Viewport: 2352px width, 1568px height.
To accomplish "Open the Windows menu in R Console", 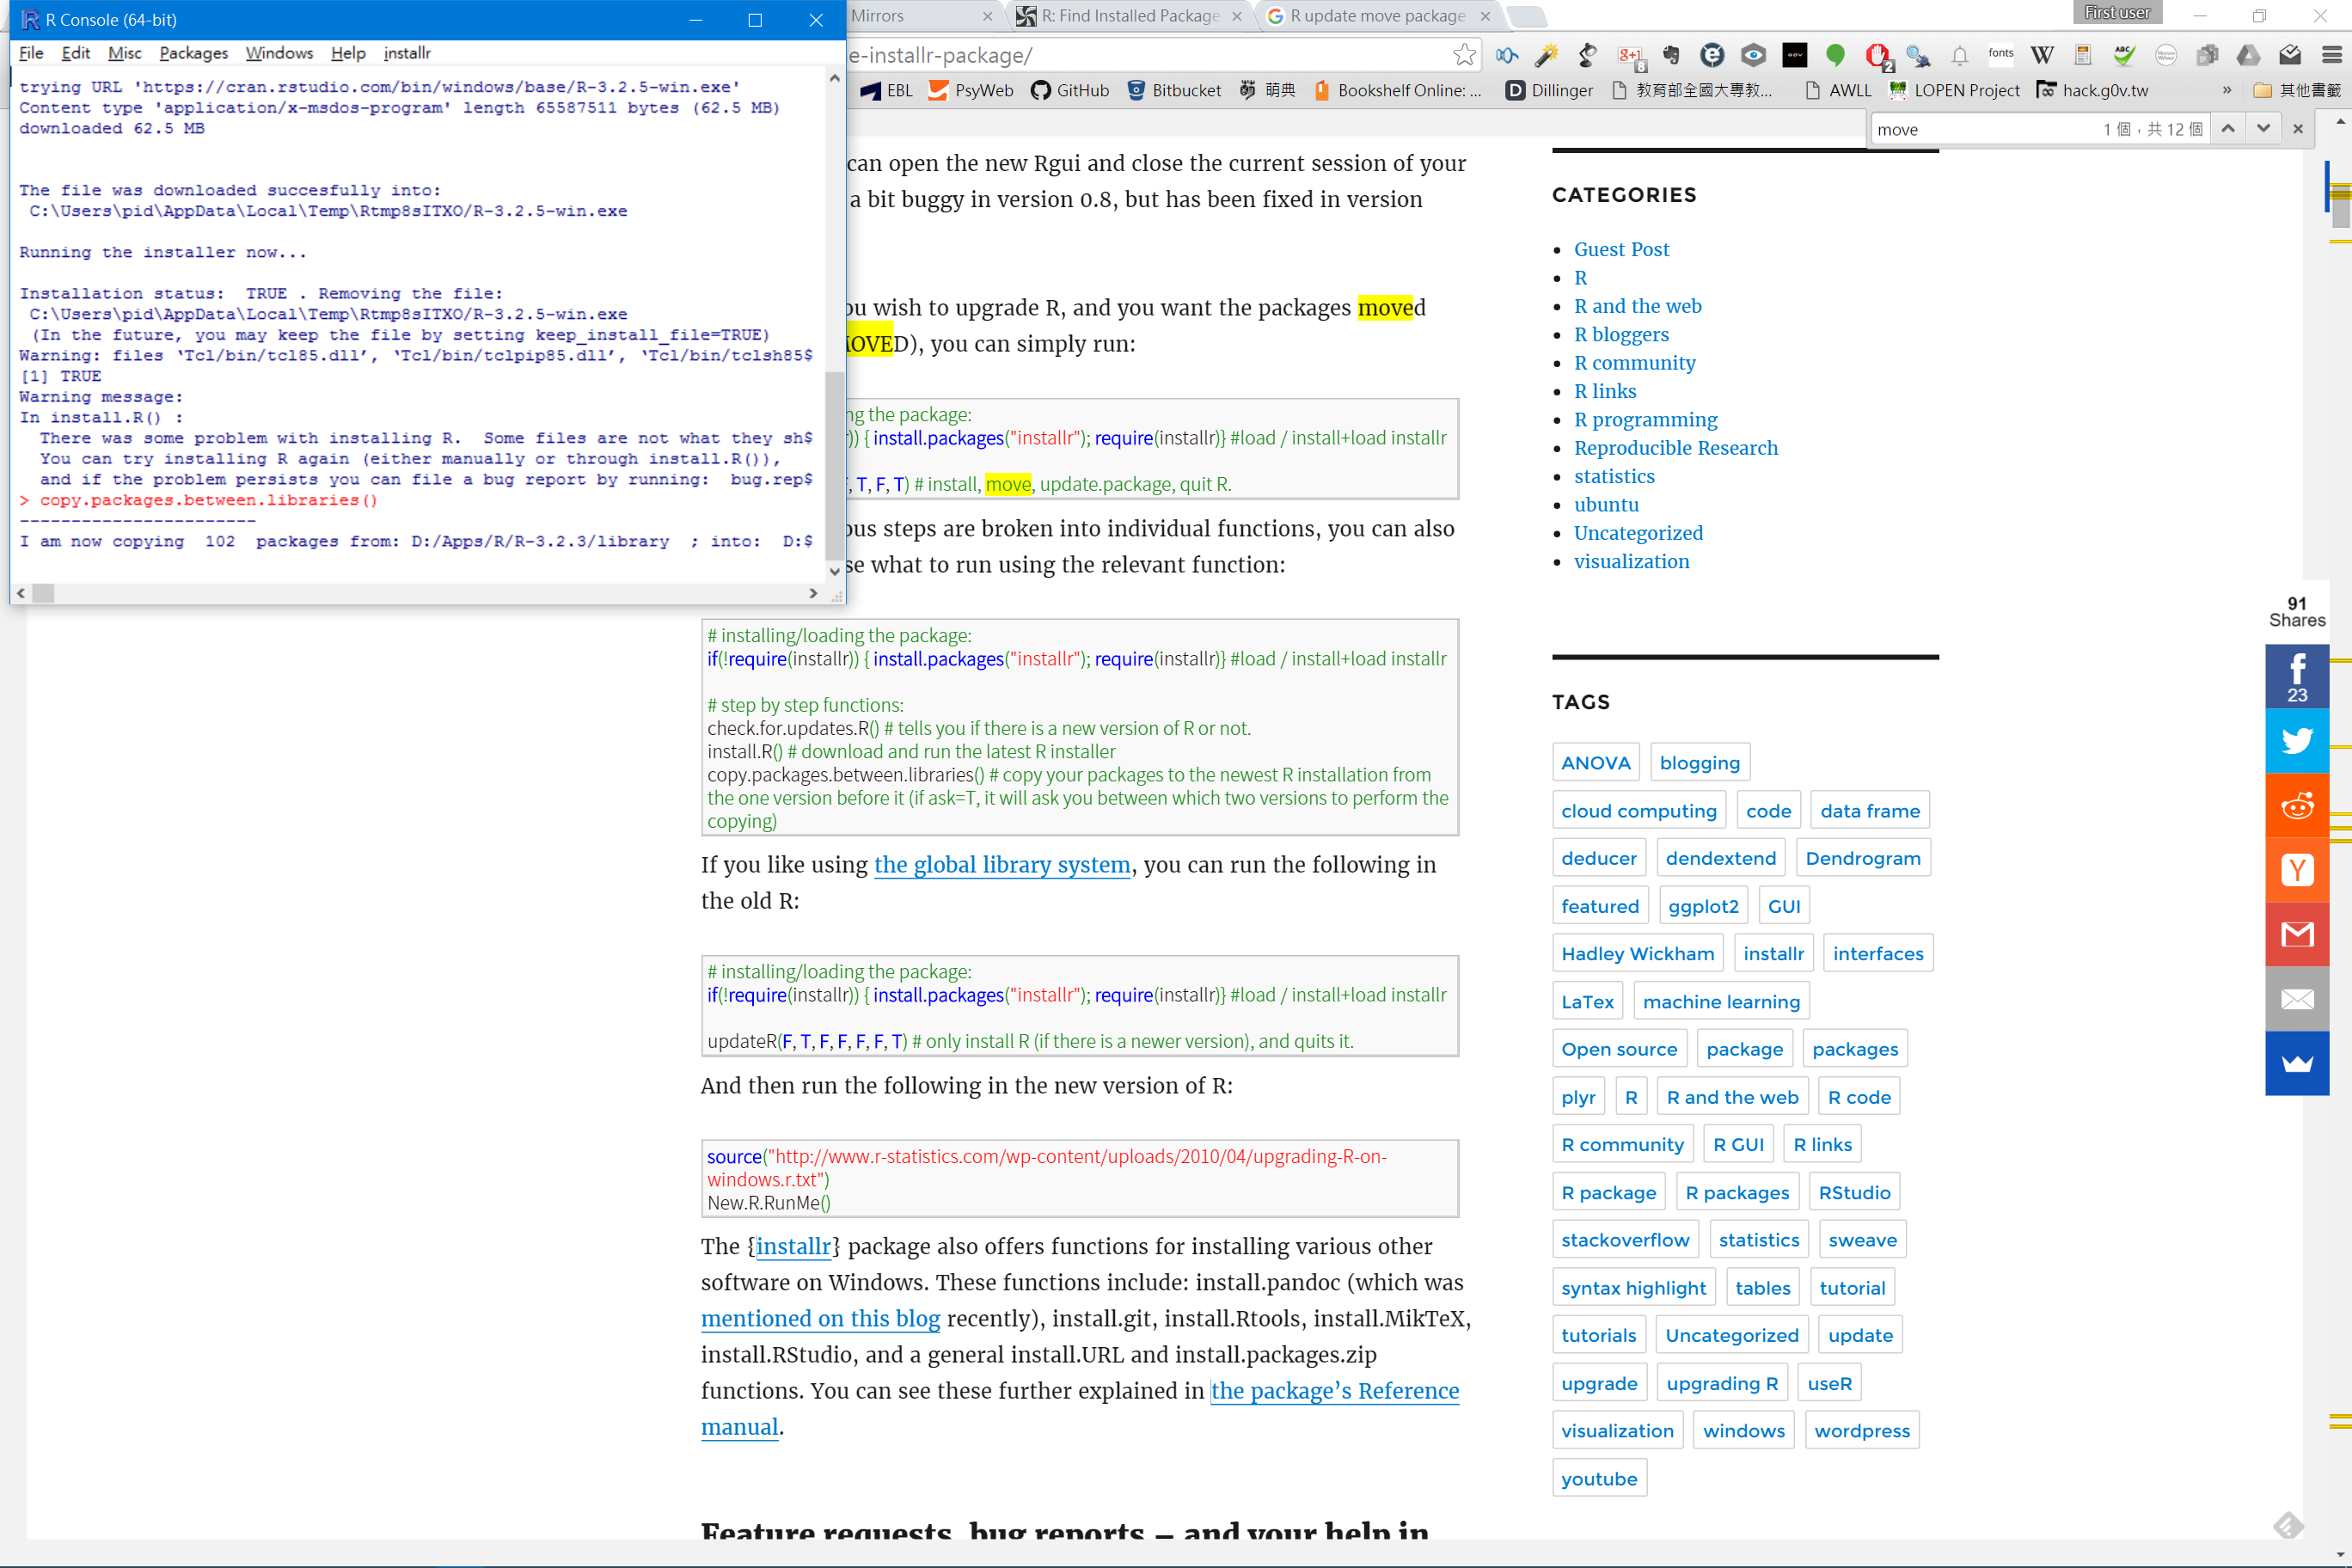I will click(279, 53).
